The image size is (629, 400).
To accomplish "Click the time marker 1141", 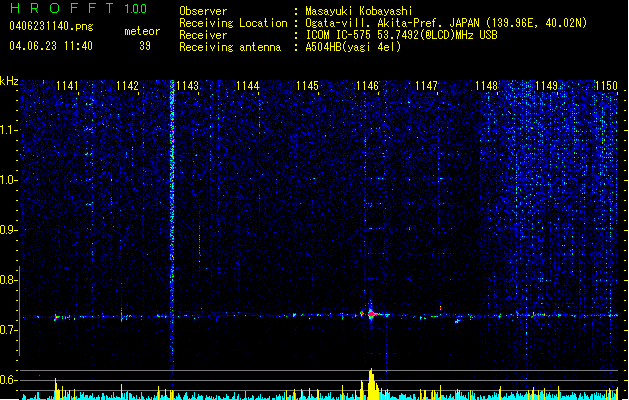I will [x=67, y=86].
